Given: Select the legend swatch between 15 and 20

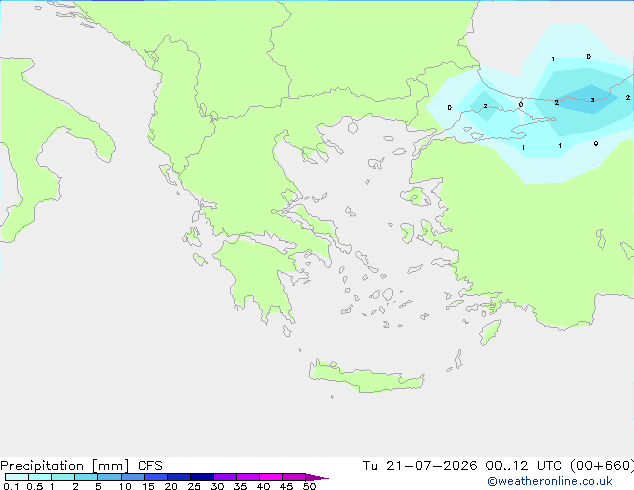Looking at the screenshot, I should tap(156, 477).
